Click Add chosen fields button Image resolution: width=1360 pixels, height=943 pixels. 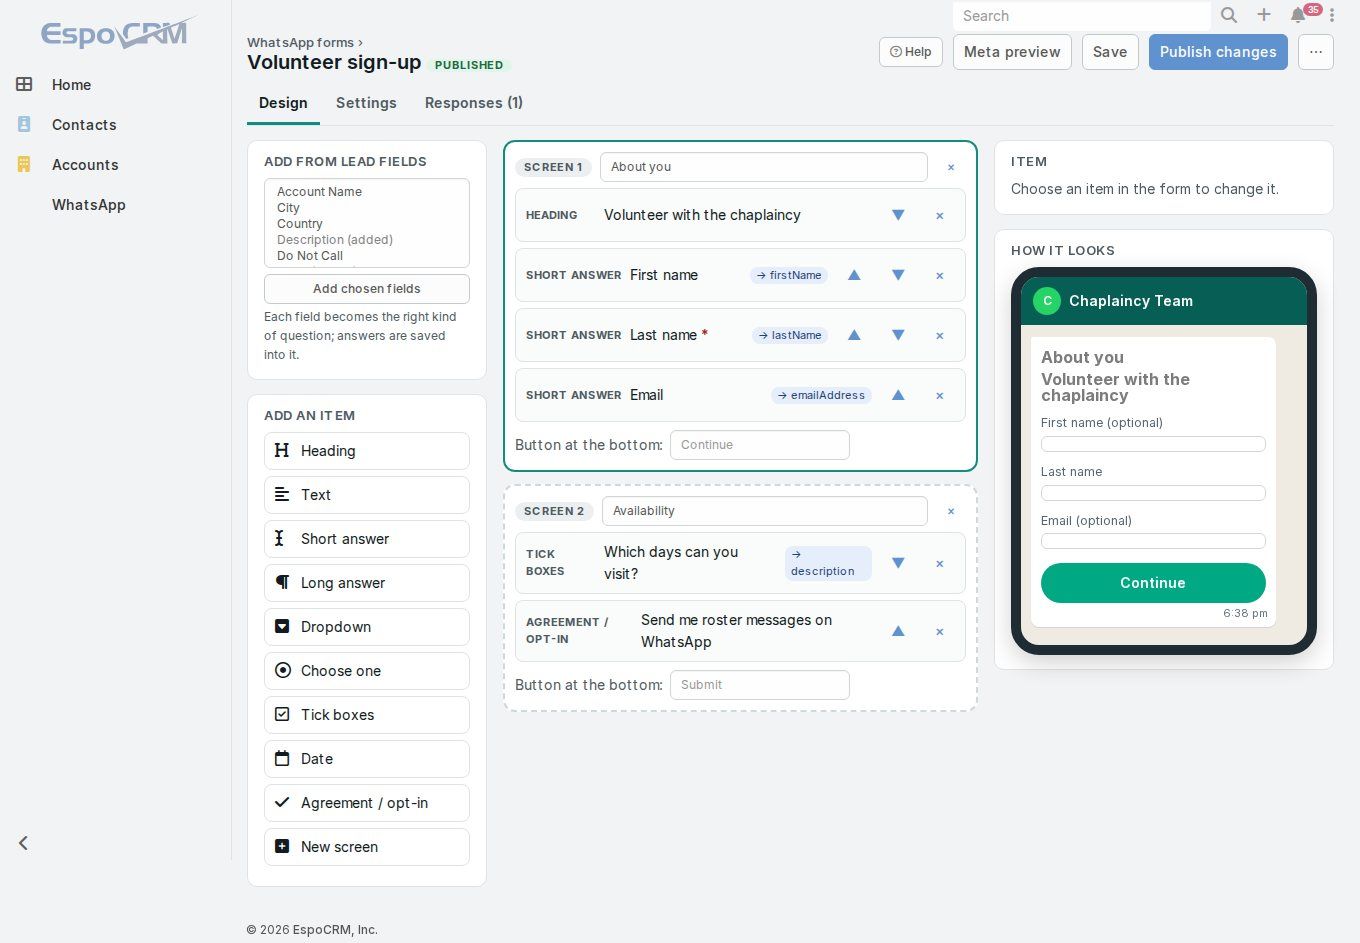pyautogui.click(x=367, y=289)
